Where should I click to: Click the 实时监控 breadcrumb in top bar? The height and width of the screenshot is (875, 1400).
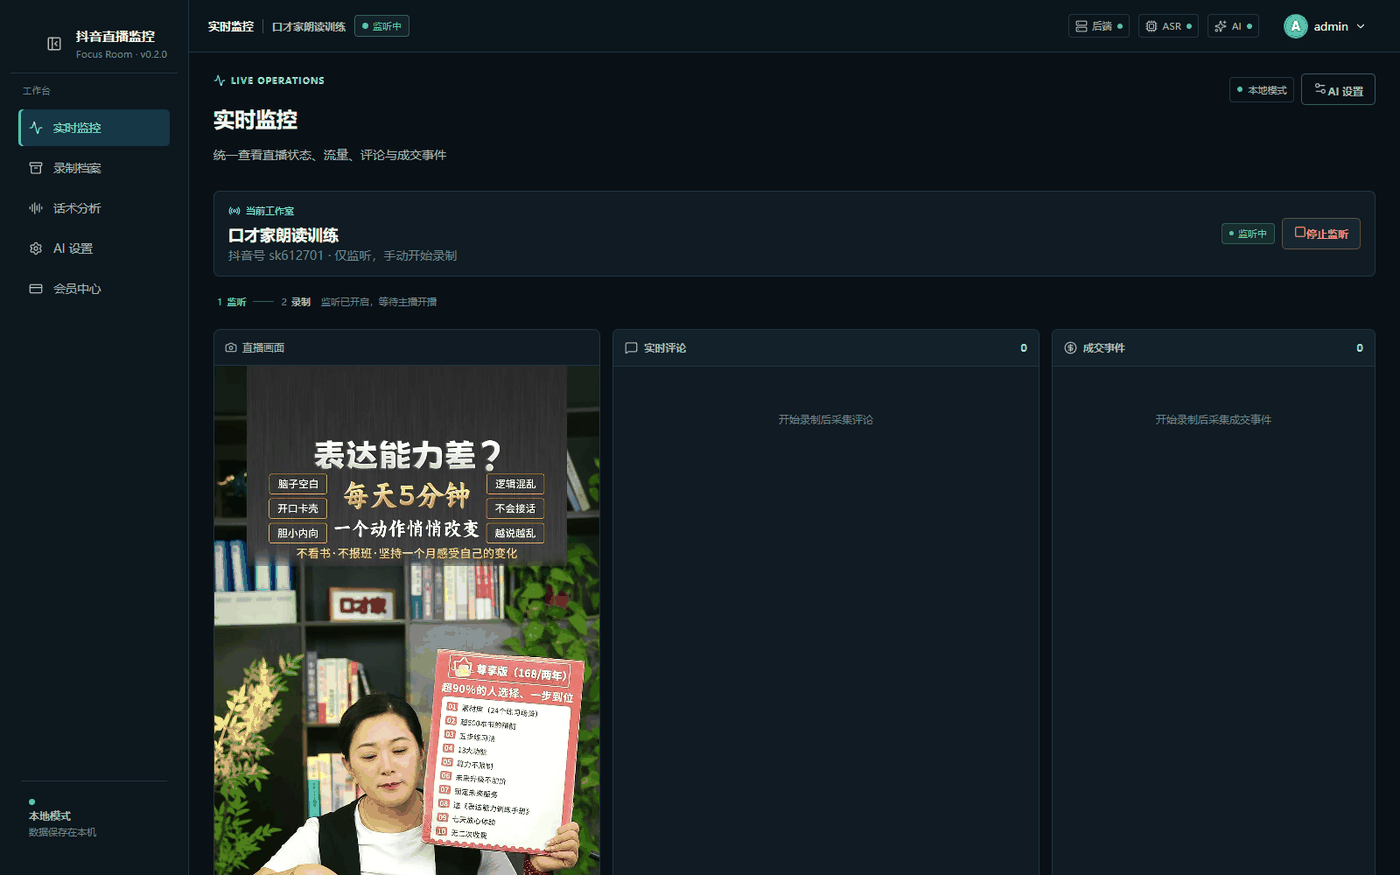click(231, 26)
